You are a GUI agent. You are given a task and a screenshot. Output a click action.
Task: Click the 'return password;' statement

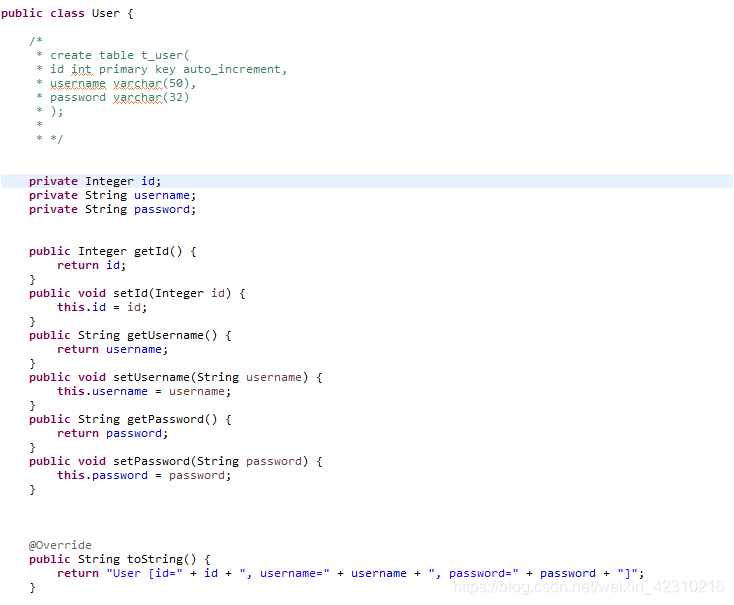[112, 434]
